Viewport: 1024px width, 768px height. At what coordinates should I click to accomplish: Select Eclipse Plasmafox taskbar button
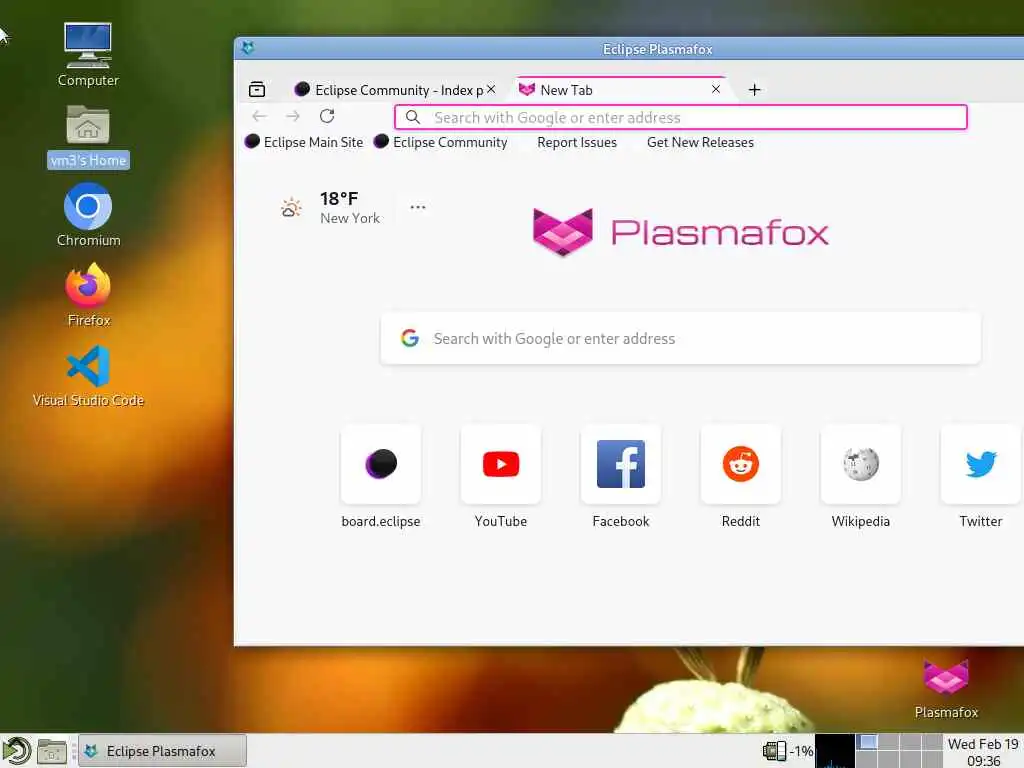(162, 751)
